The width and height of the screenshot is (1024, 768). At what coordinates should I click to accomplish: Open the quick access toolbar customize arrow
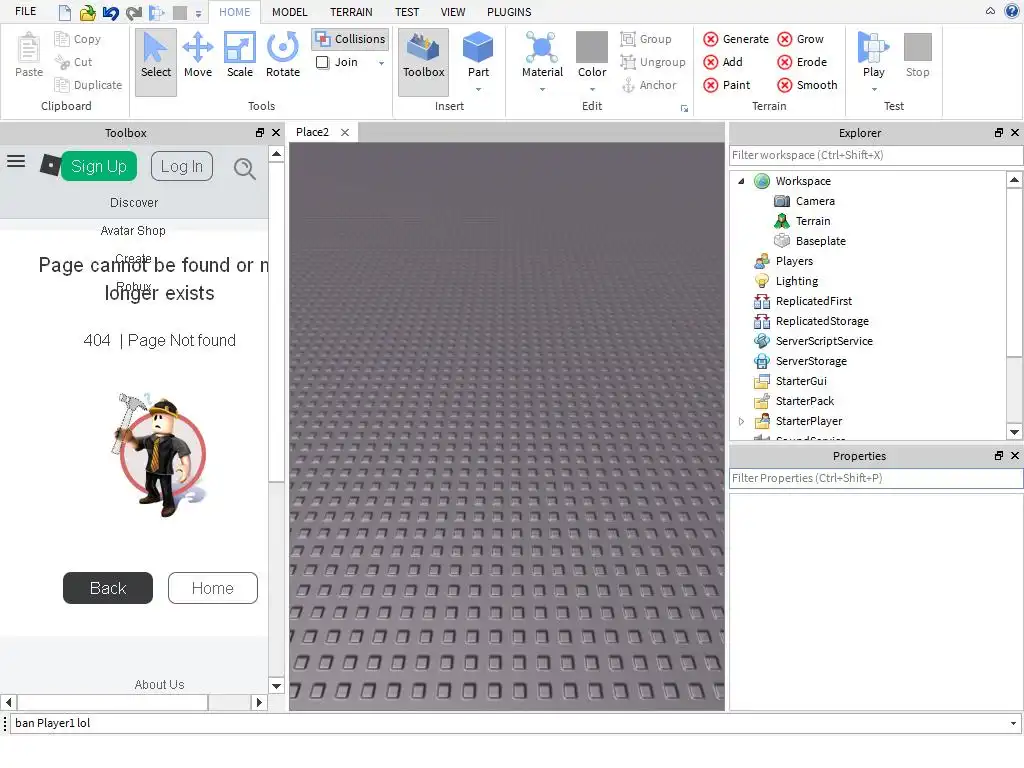[x=199, y=13]
